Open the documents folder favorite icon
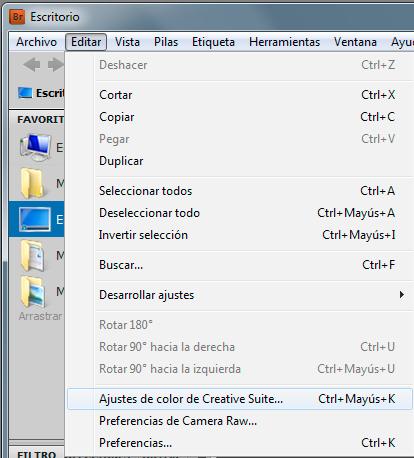 pyautogui.click(x=33, y=255)
